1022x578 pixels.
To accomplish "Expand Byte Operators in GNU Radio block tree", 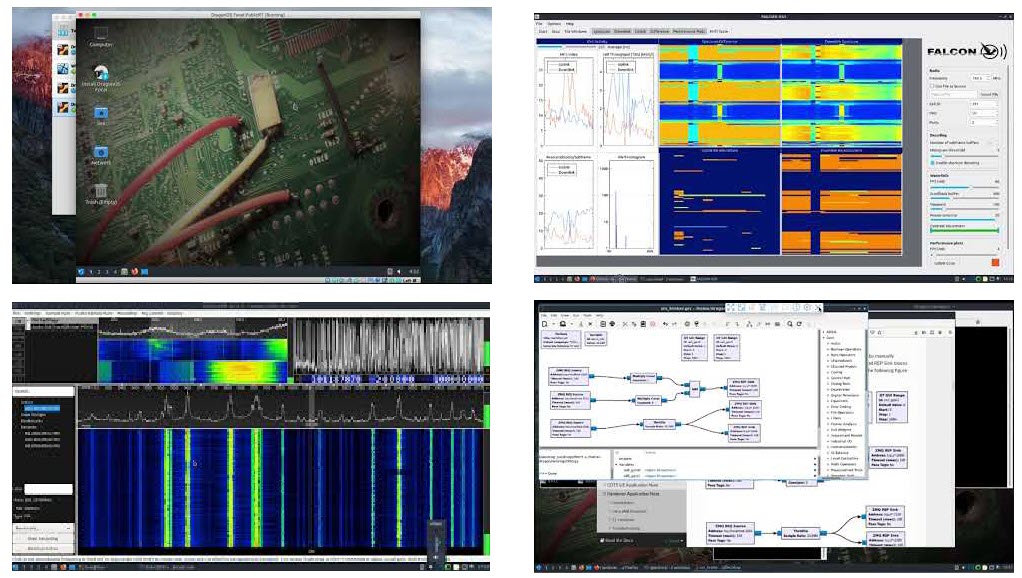I will tap(828, 354).
